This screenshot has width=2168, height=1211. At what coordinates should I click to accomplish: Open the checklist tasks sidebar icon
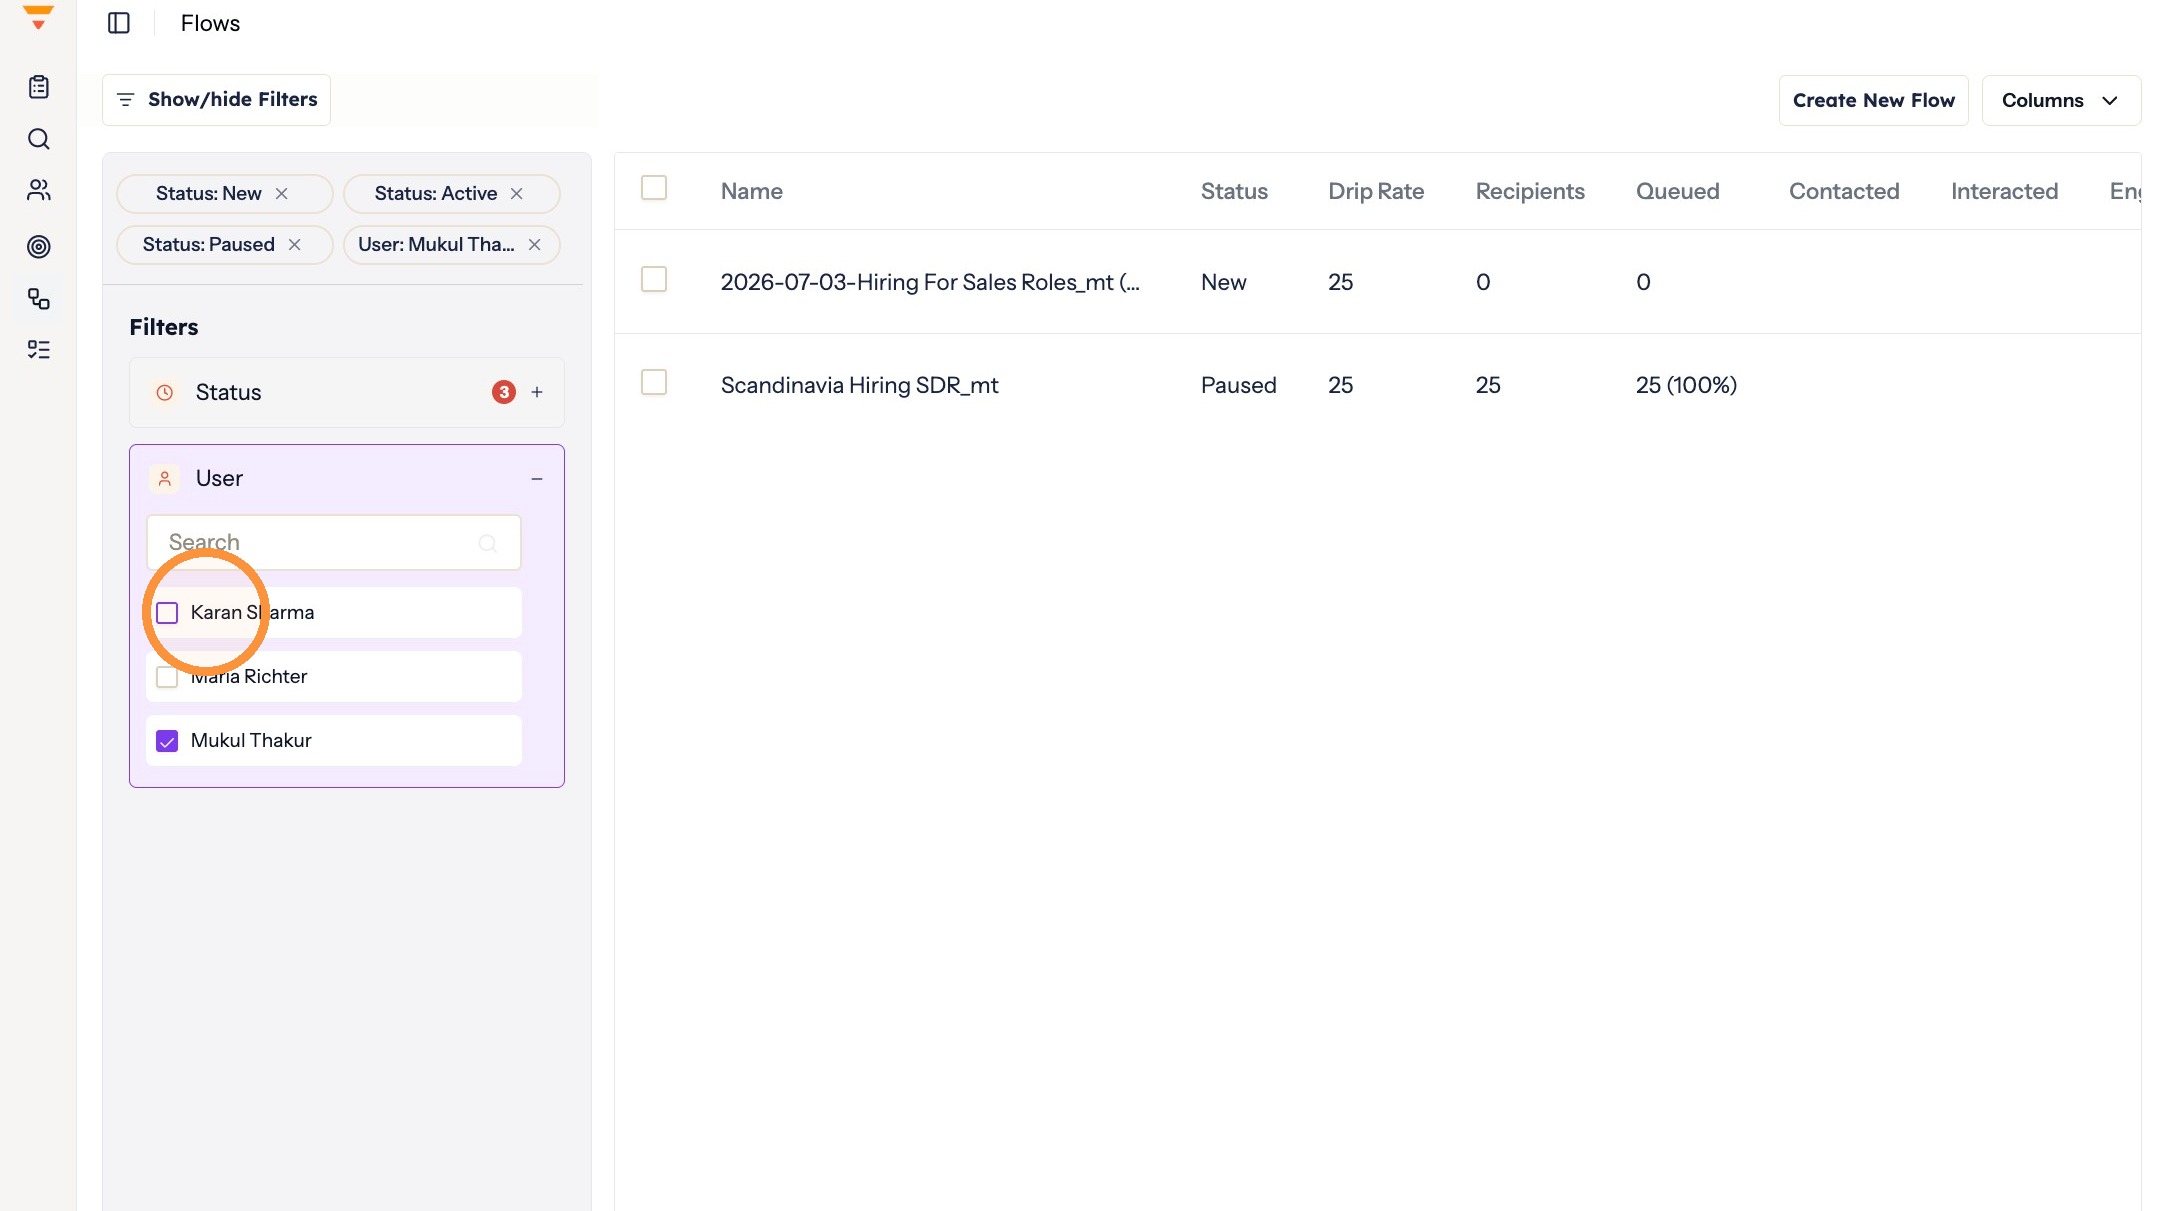click(39, 349)
